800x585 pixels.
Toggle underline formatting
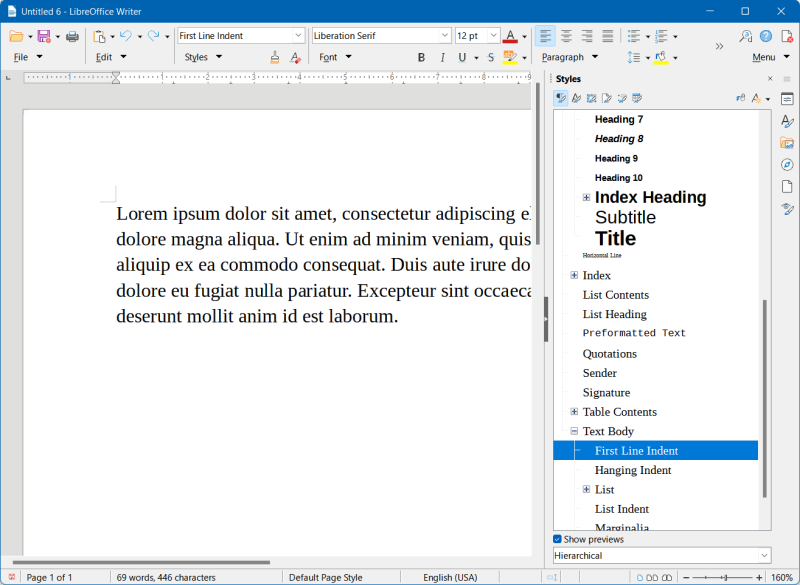click(461, 57)
